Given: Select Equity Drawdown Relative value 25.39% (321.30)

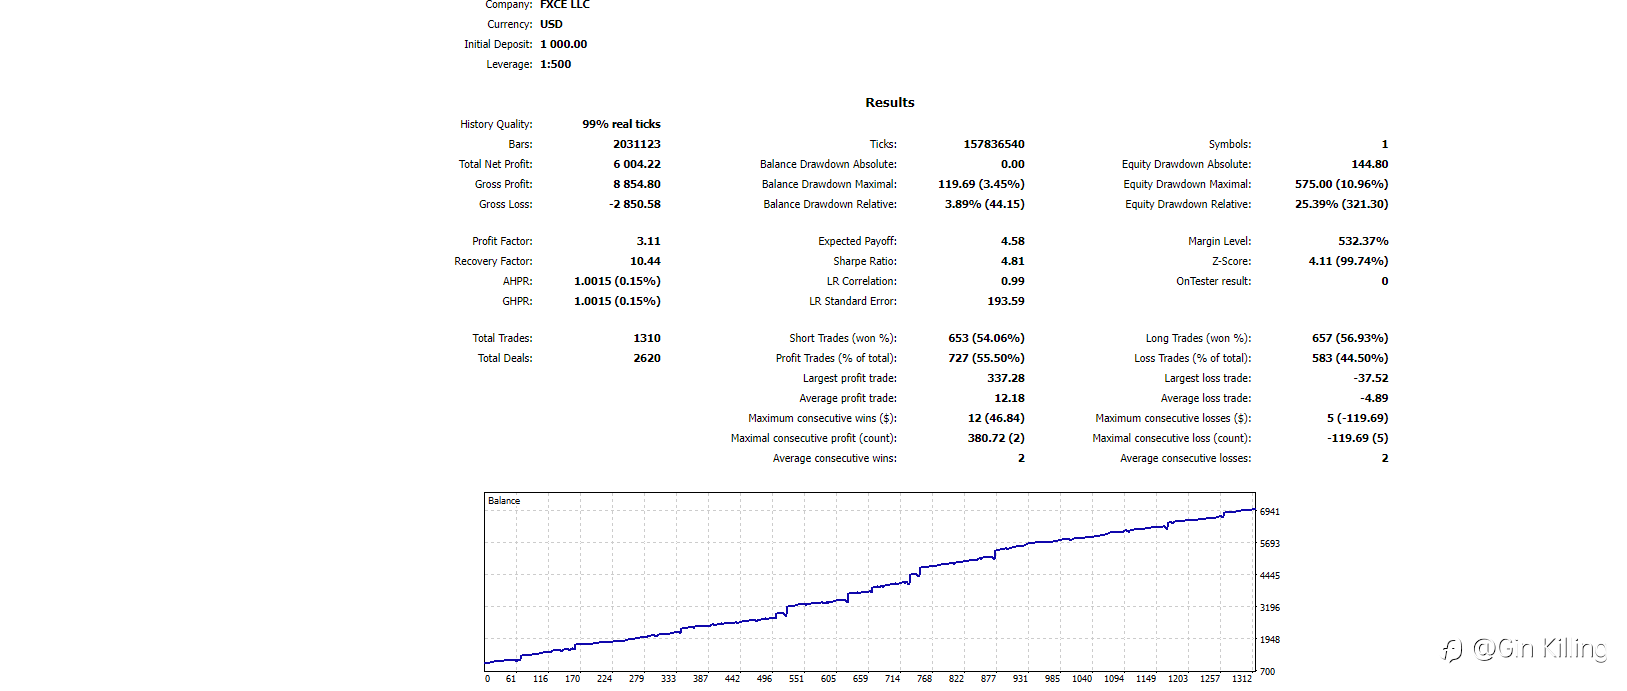Looking at the screenshot, I should coord(1342,204).
